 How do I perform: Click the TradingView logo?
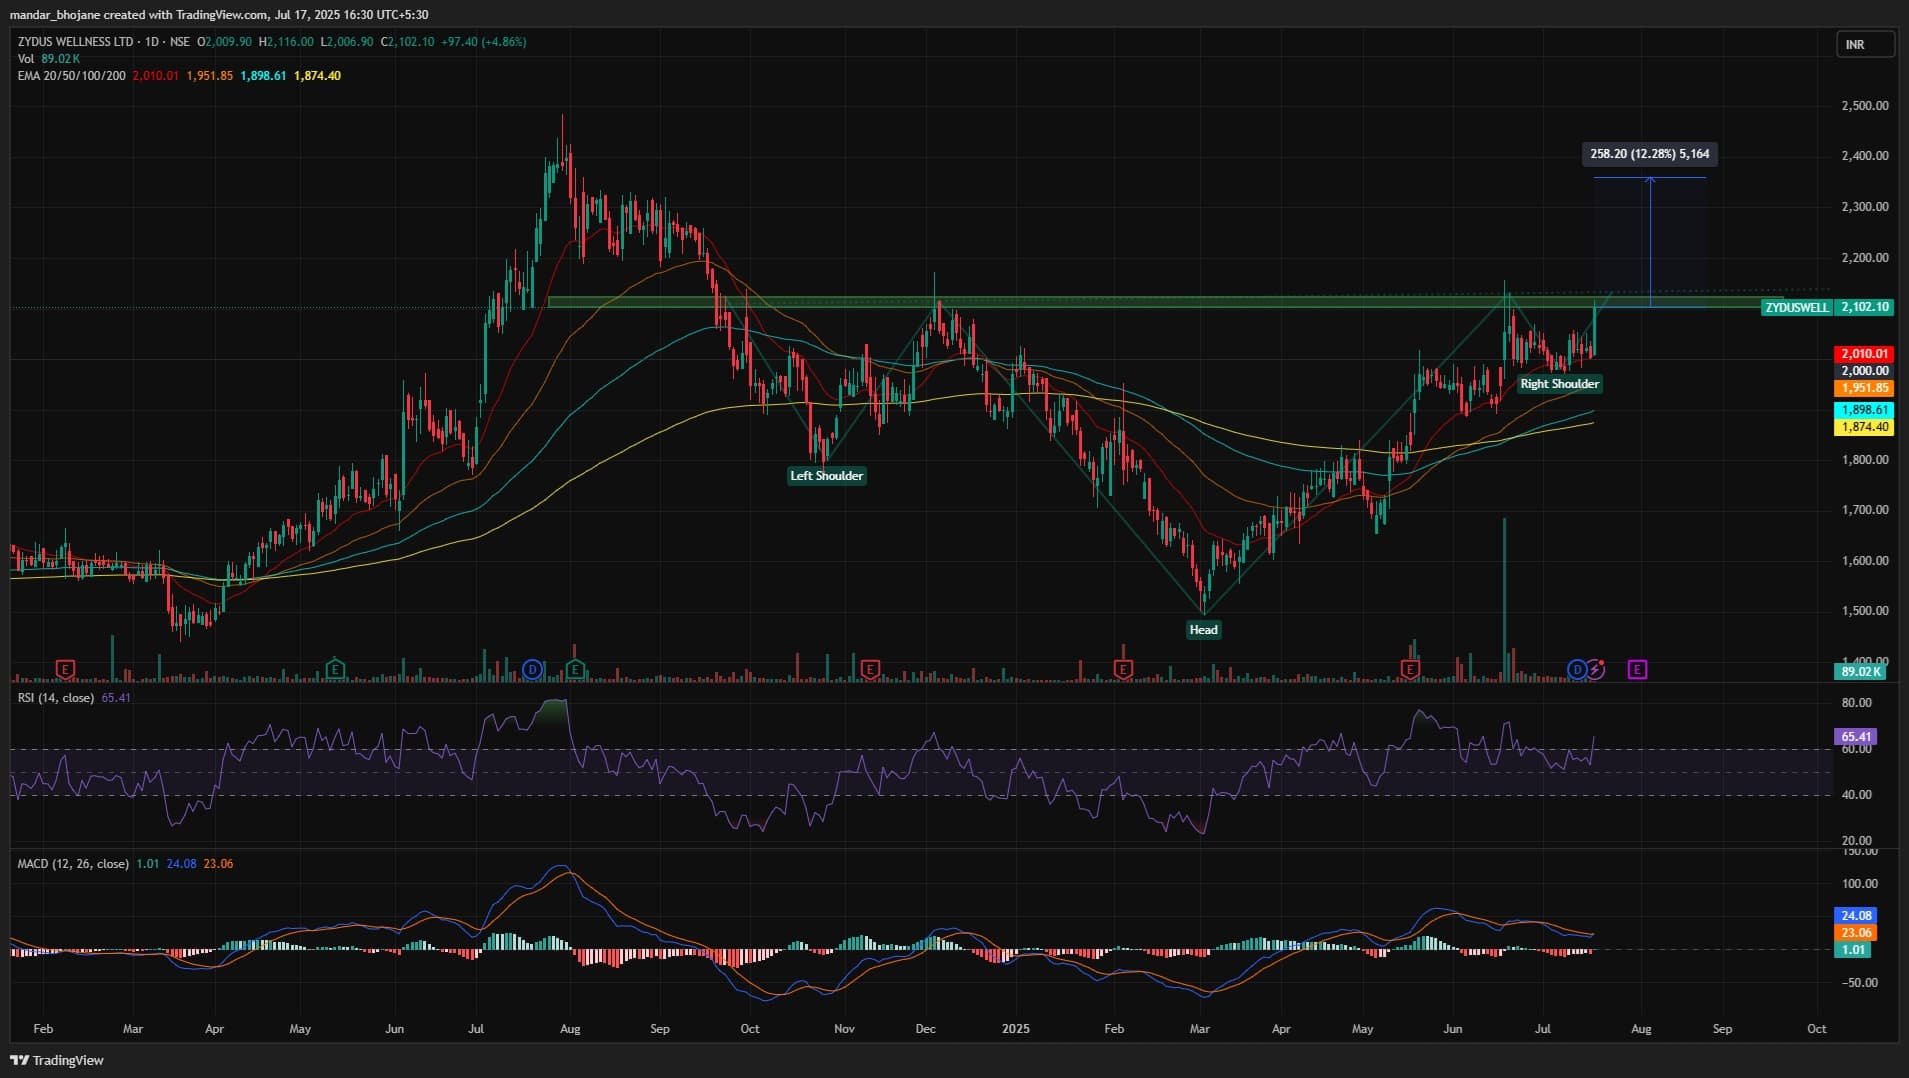point(57,1060)
